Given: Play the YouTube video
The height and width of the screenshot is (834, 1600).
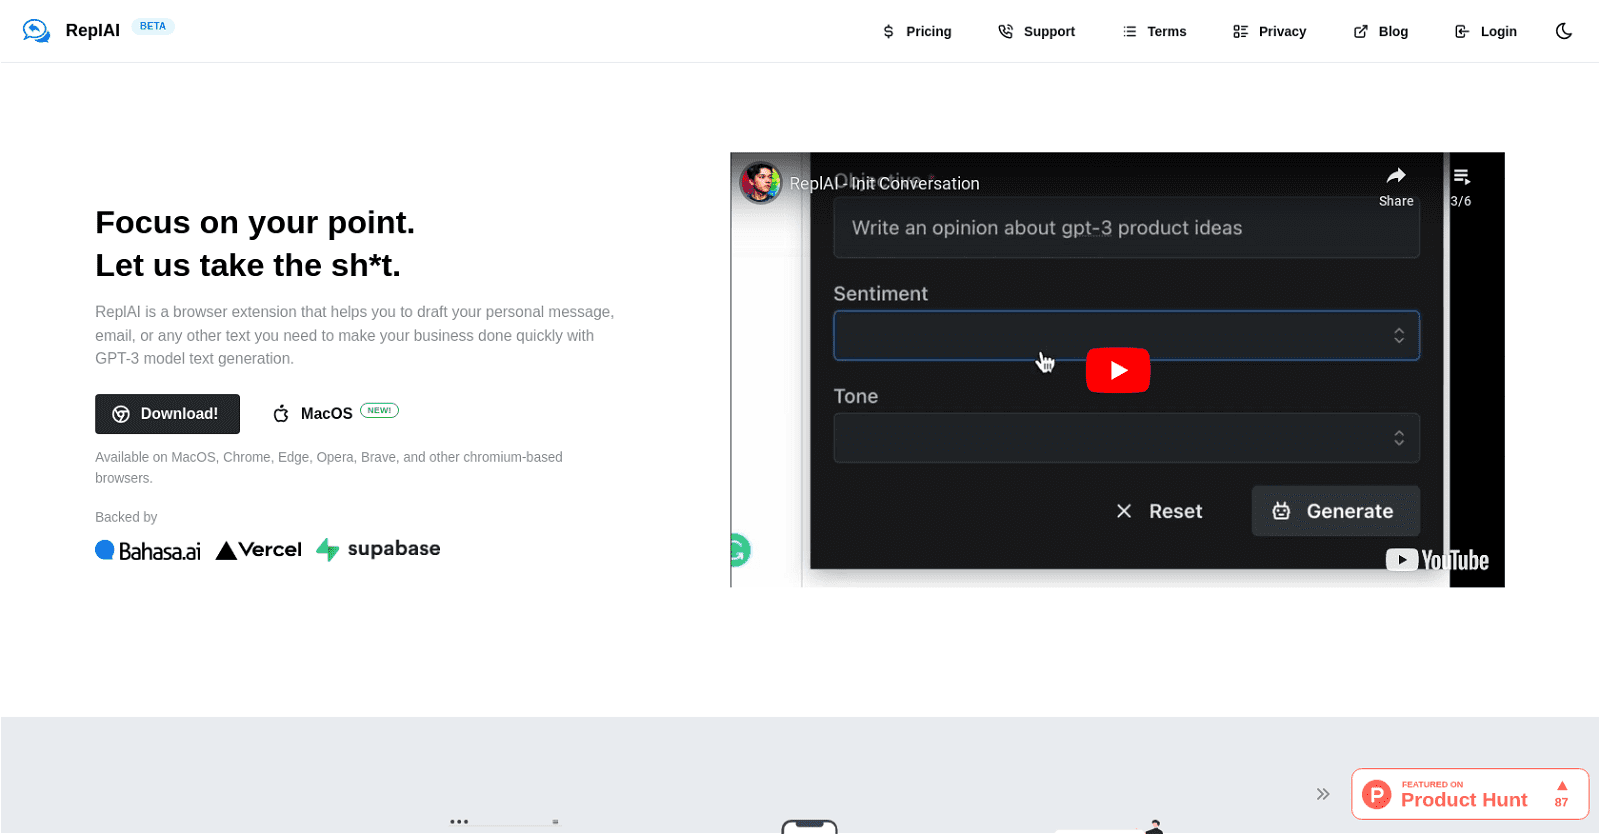Looking at the screenshot, I should tap(1117, 370).
